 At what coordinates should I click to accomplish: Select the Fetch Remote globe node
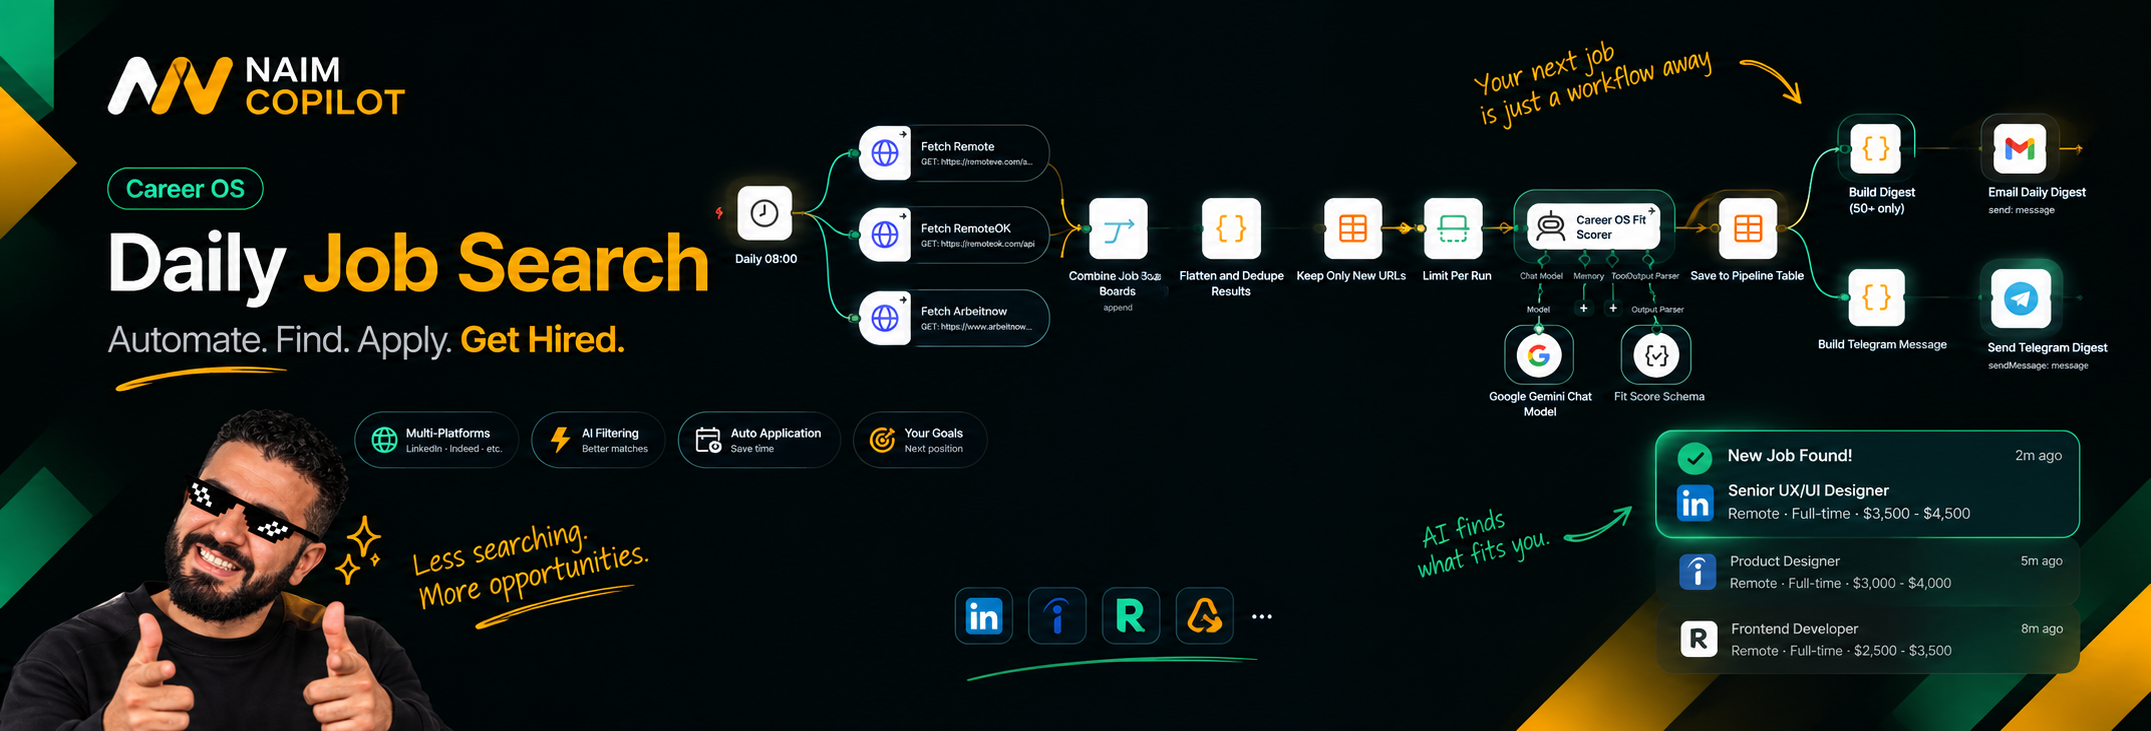click(953, 153)
